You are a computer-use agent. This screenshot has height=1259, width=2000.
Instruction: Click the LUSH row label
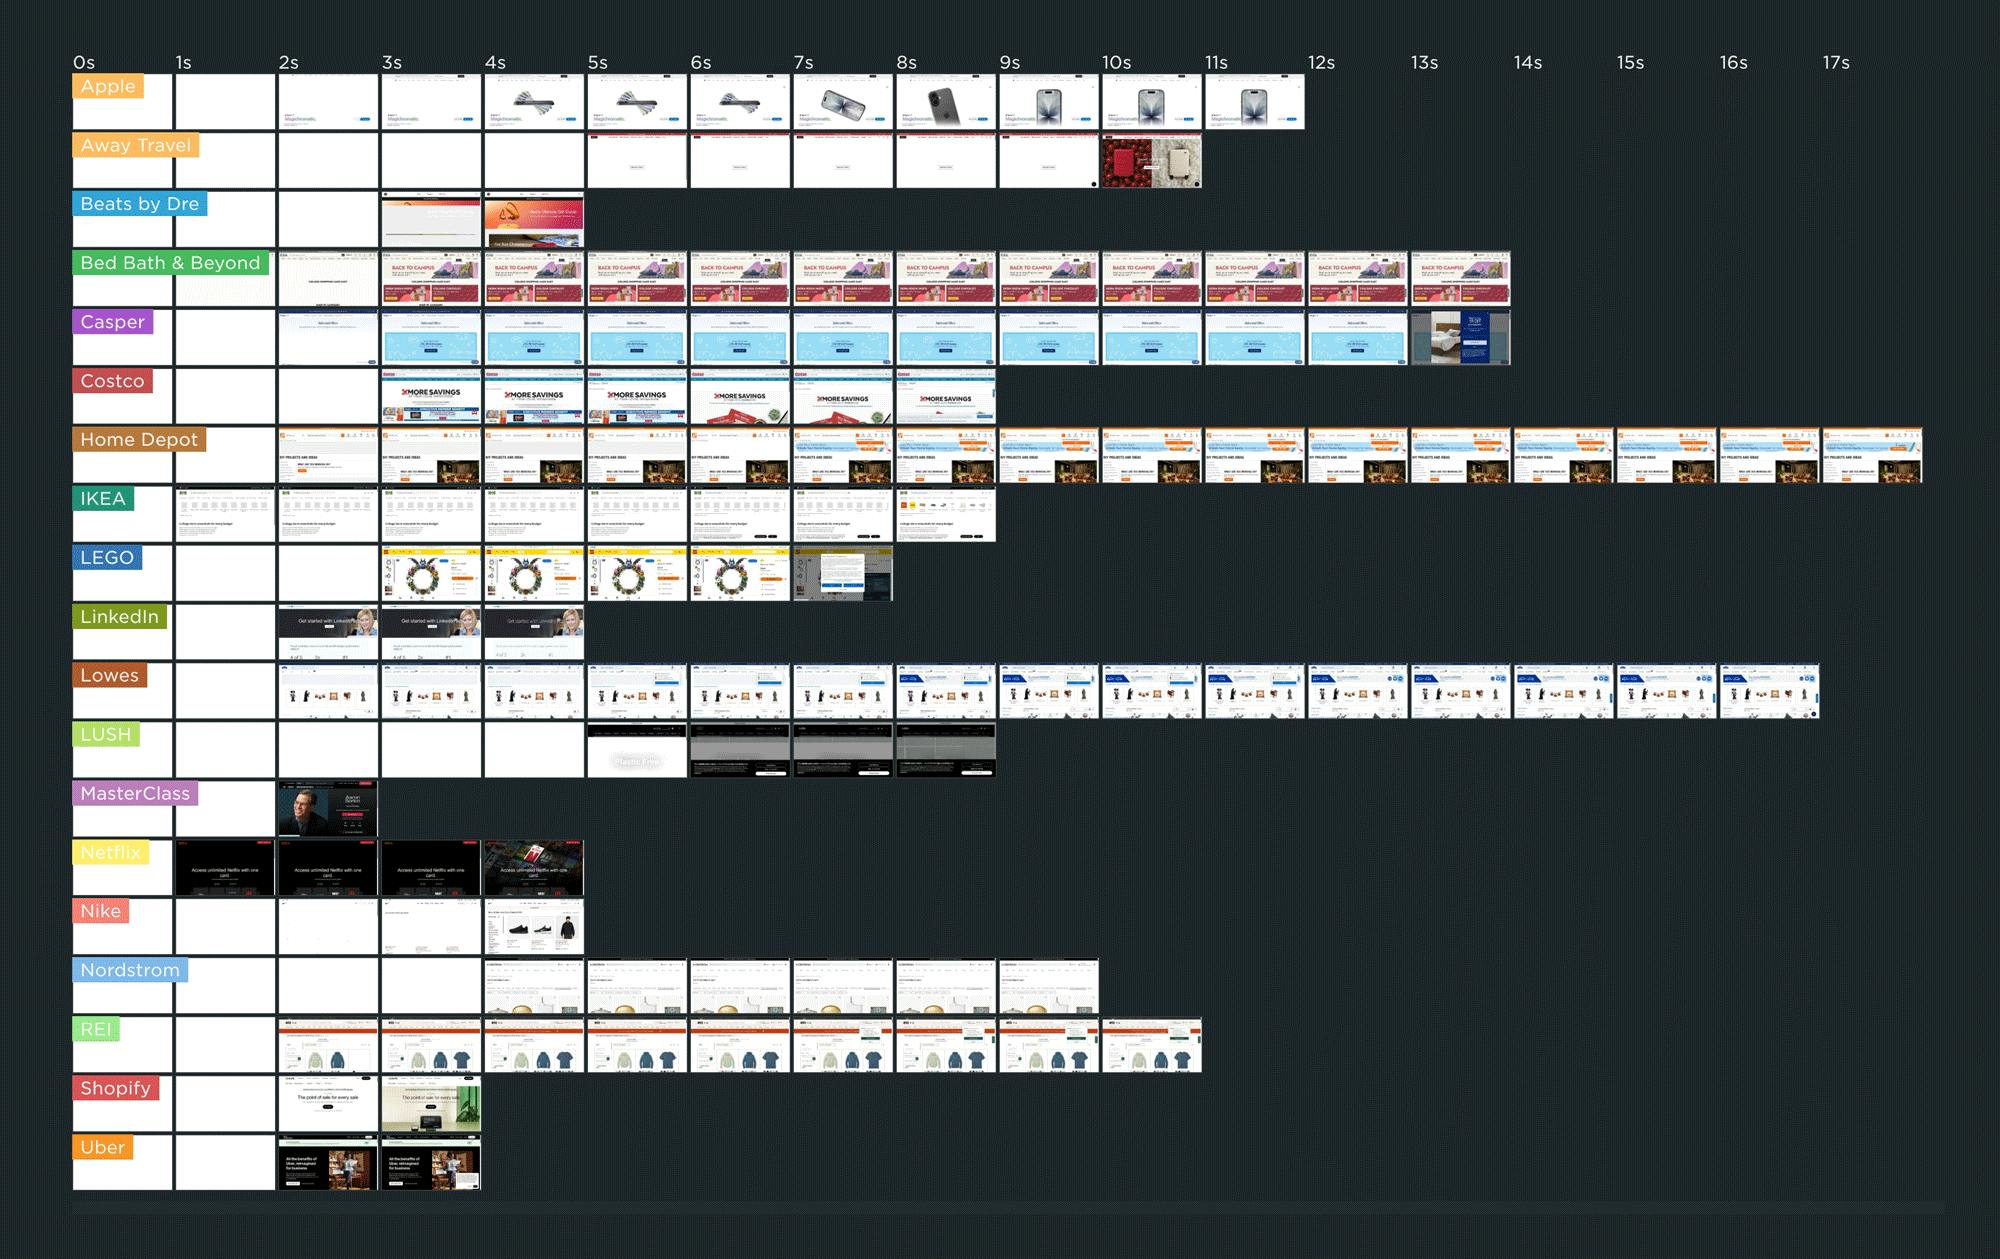[105, 735]
